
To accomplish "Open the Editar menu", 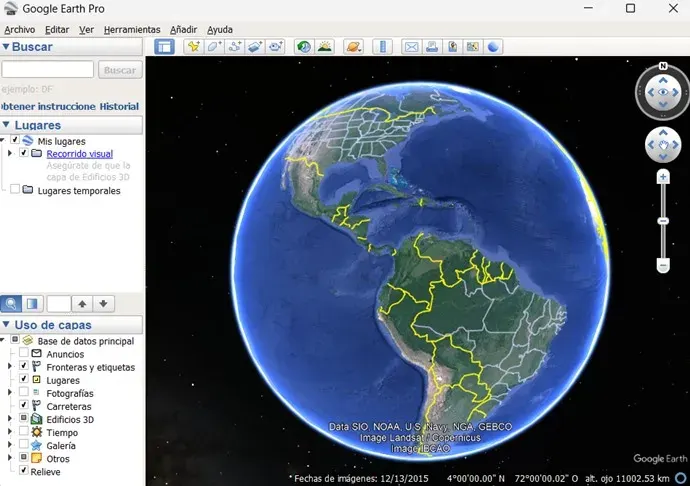I will (57, 29).
